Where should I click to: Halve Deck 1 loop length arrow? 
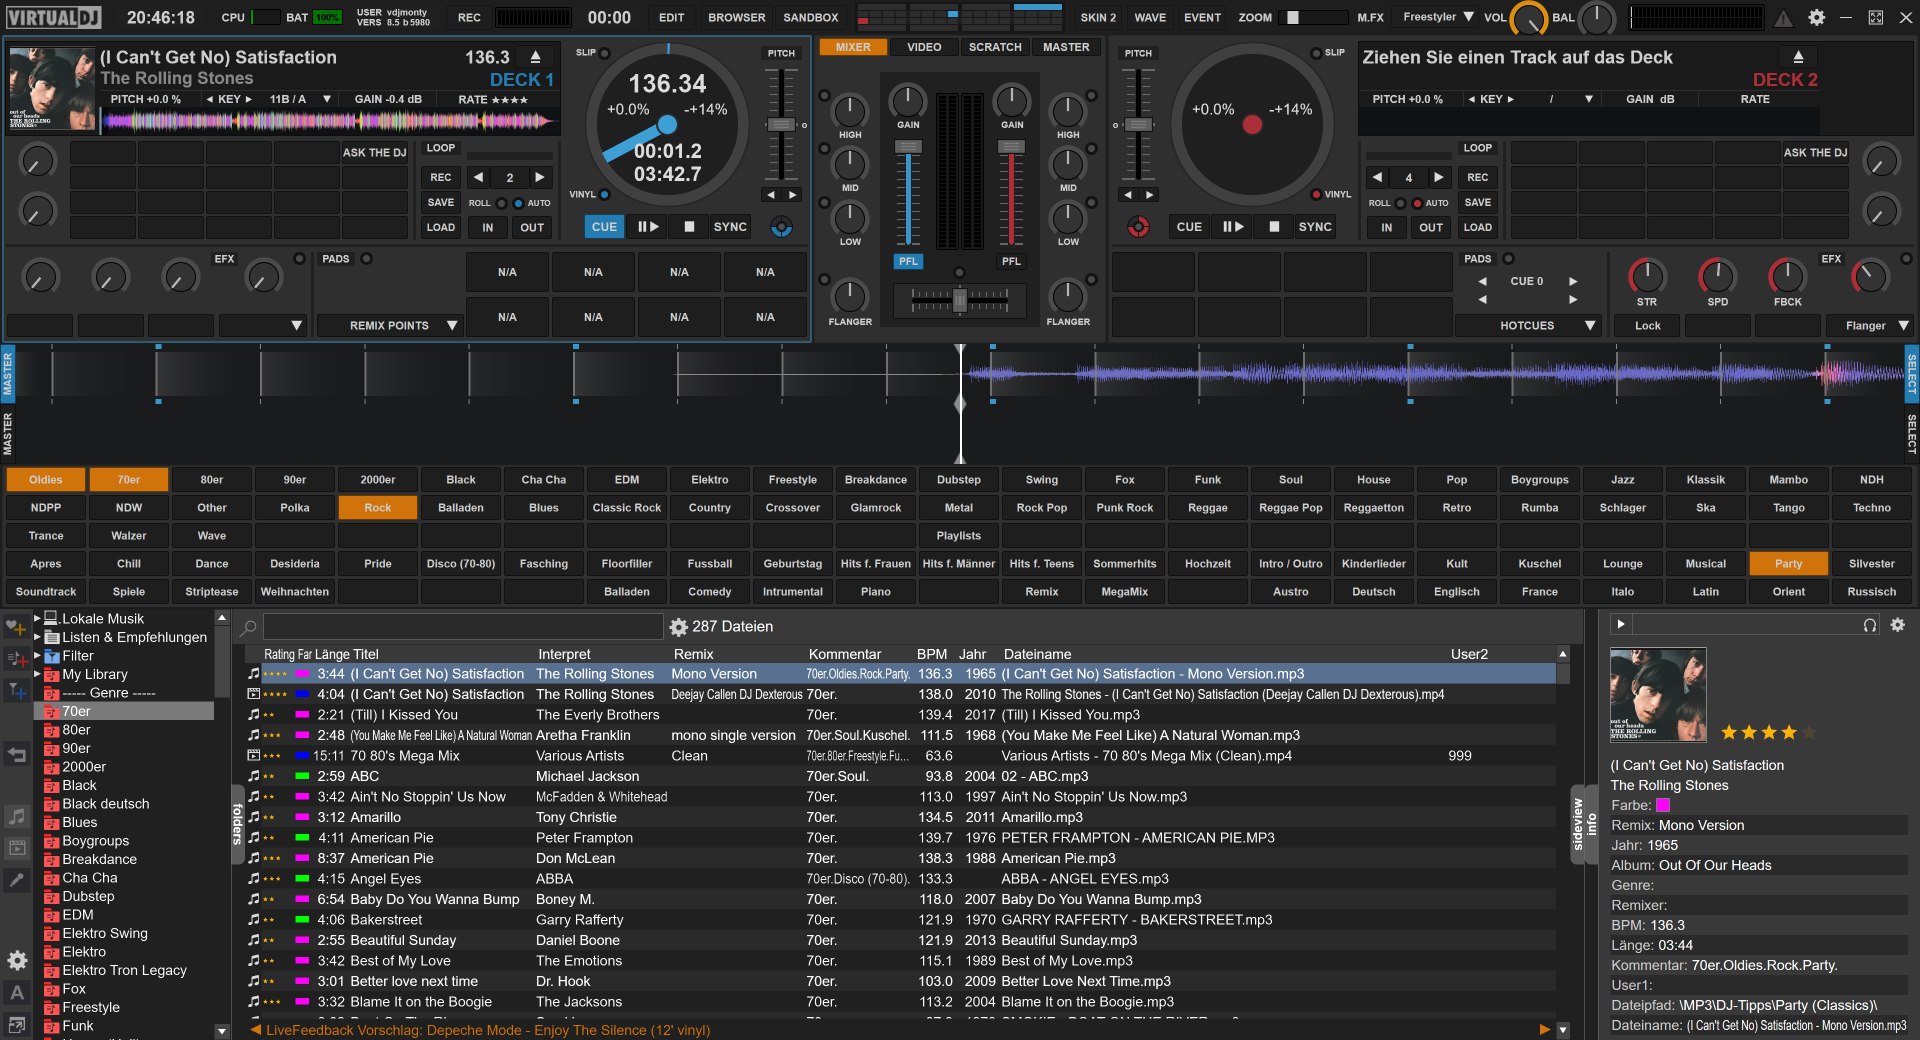click(479, 177)
